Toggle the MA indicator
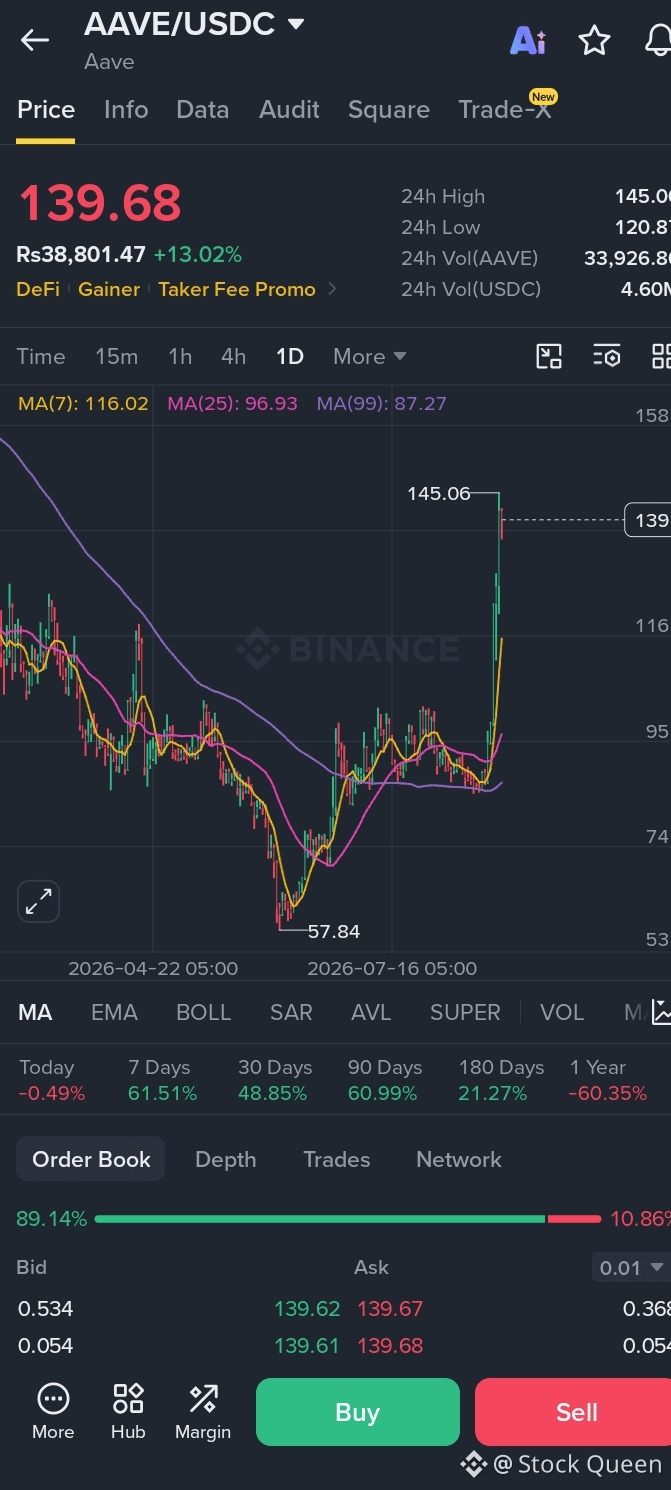This screenshot has height=1490, width=671. (35, 1012)
